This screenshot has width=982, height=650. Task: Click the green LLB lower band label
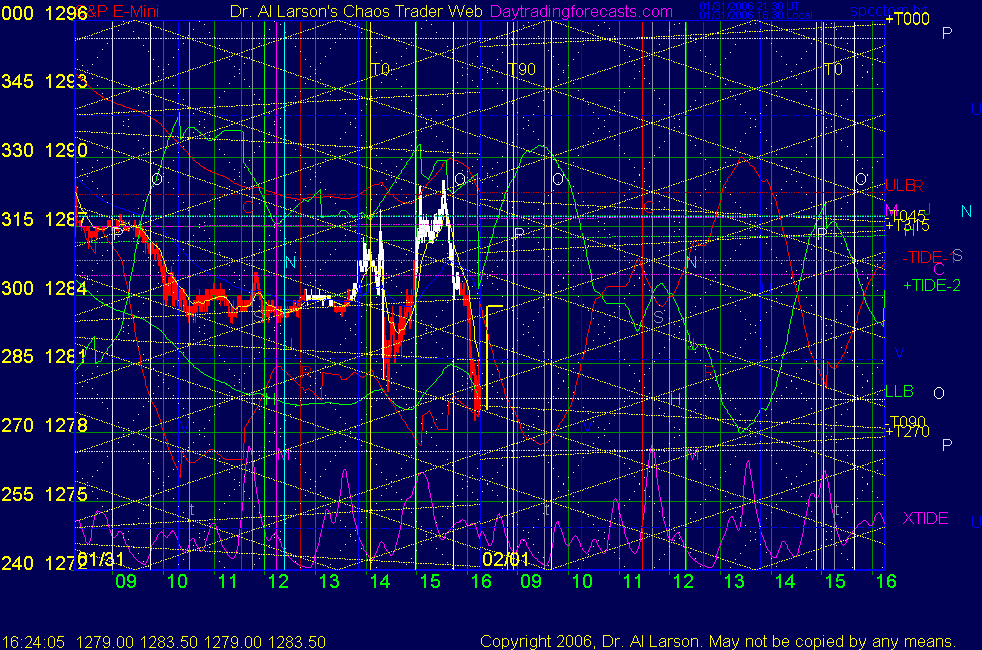[899, 391]
